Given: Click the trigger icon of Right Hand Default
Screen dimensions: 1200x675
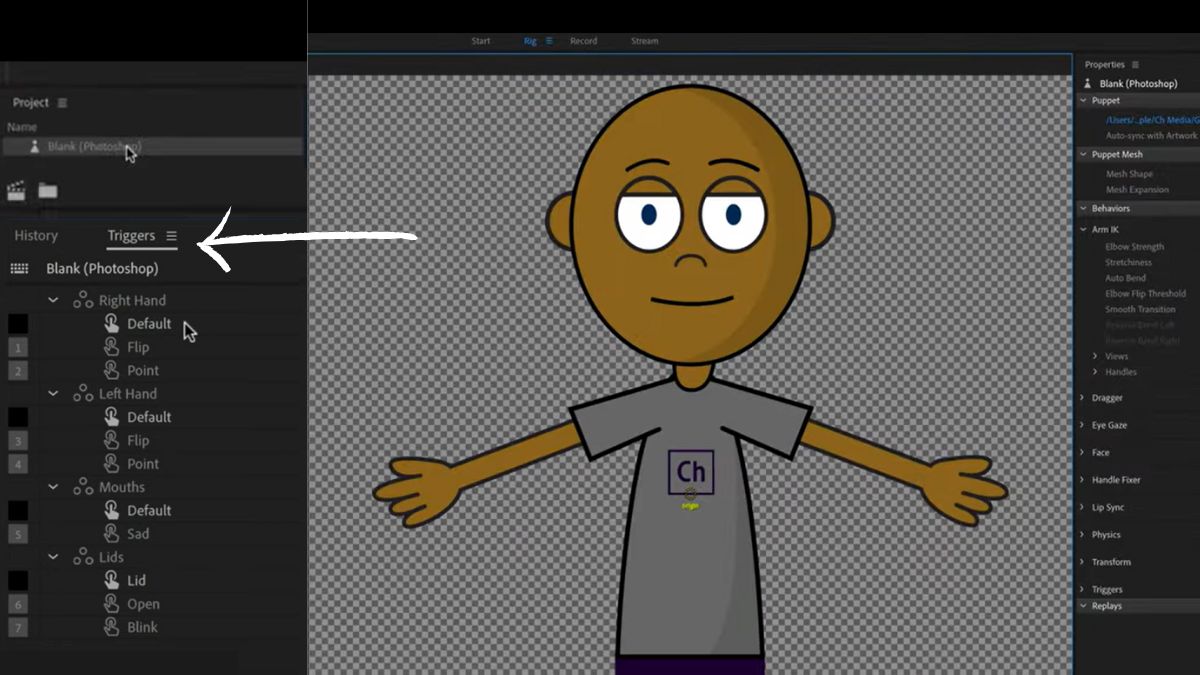Looking at the screenshot, I should pos(111,324).
